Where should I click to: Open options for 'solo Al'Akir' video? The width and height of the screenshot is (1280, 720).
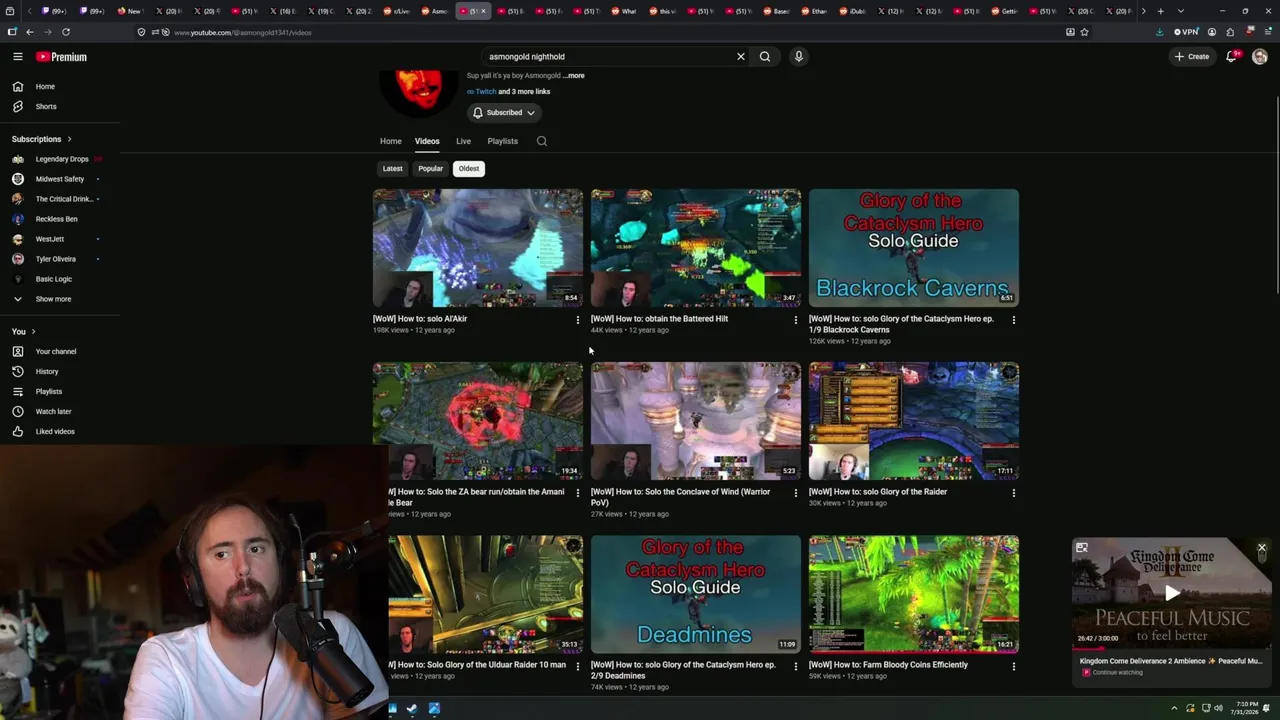pyautogui.click(x=577, y=320)
